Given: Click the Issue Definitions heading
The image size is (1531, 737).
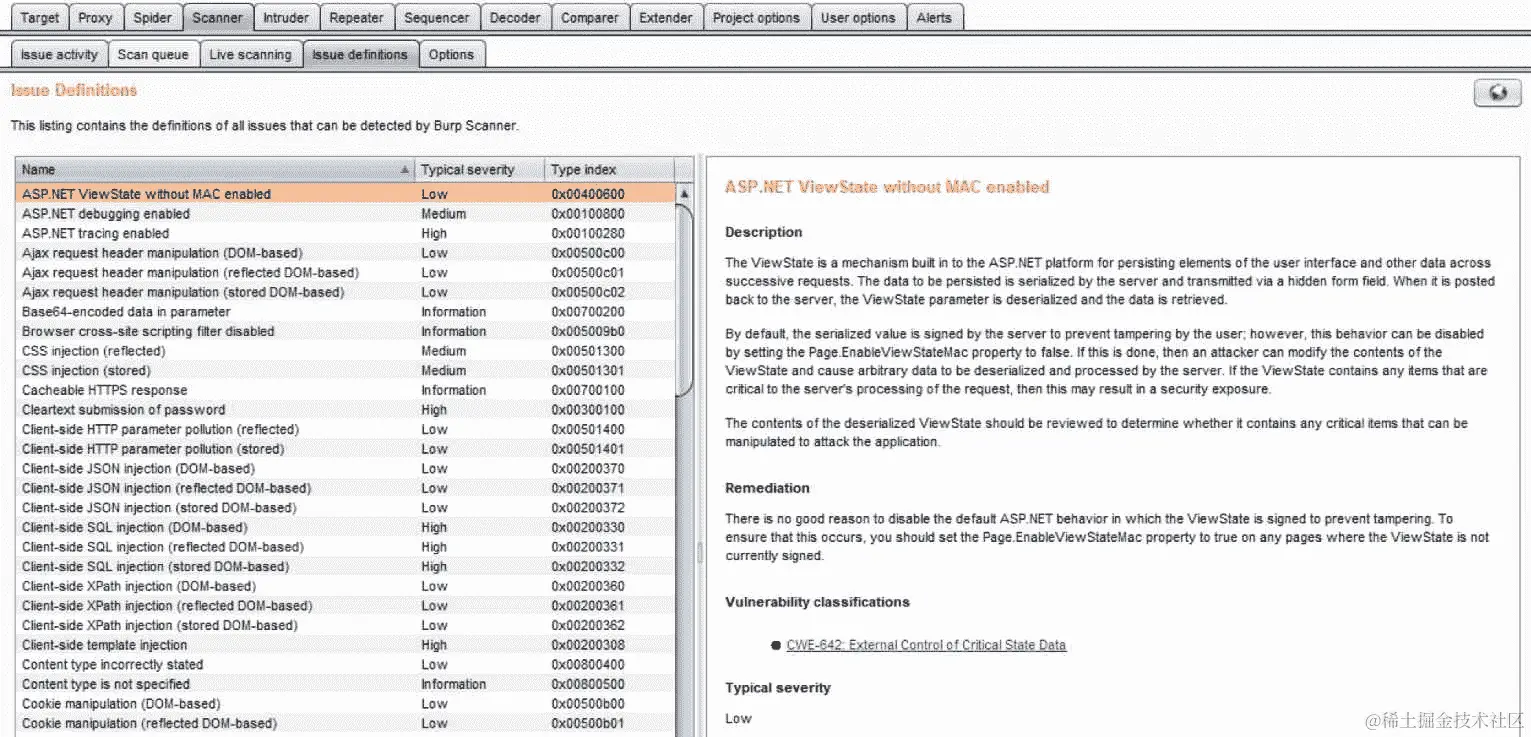Looking at the screenshot, I should (x=74, y=90).
